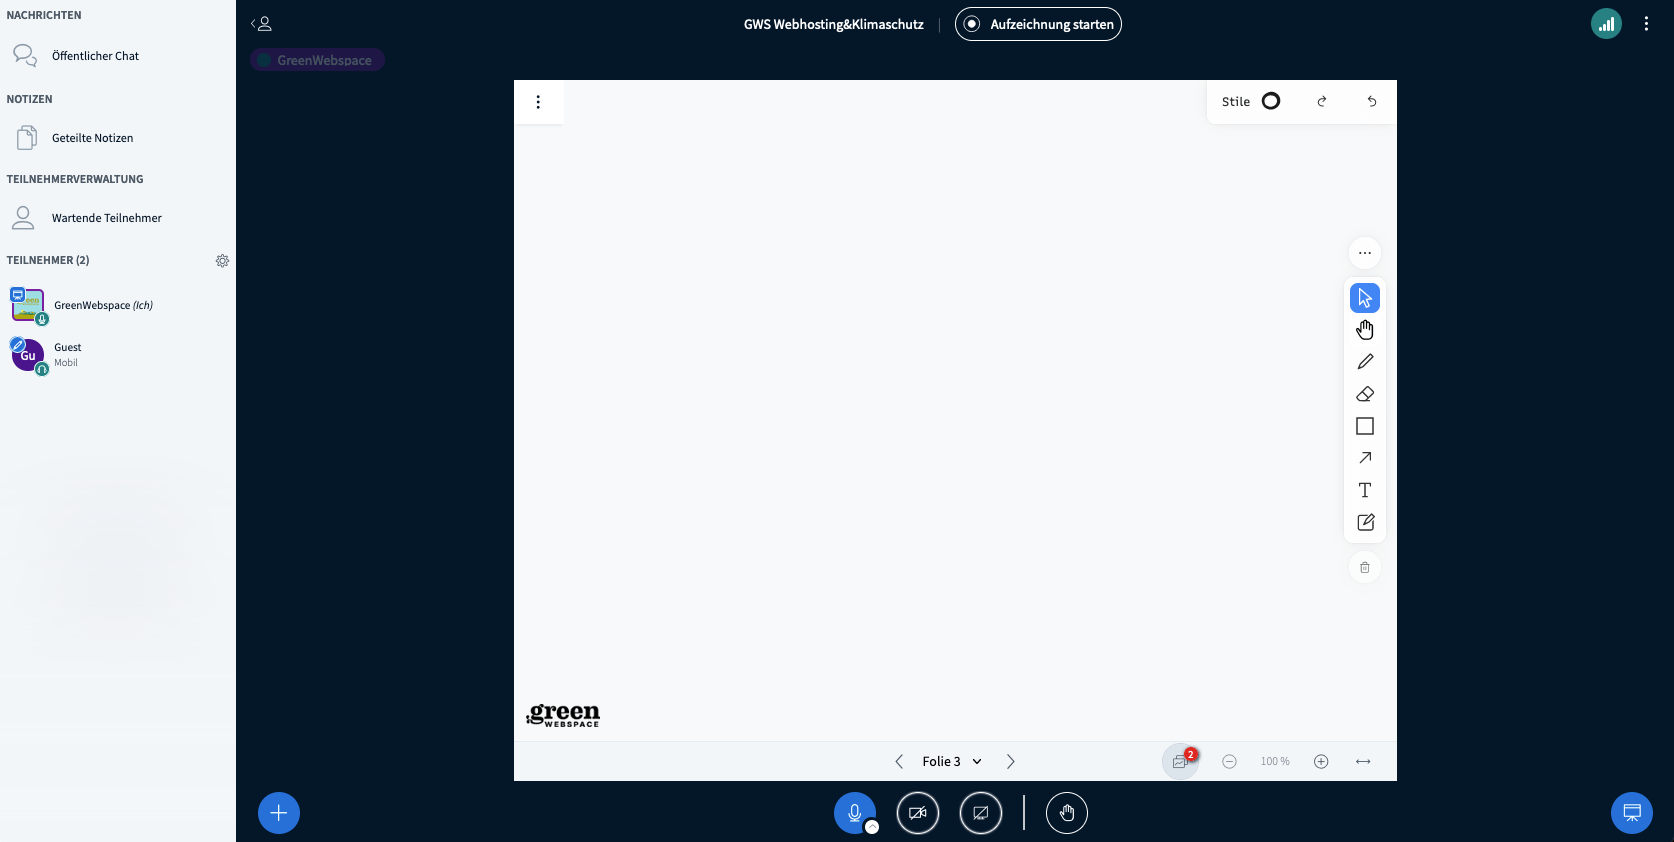Open the Stile style picker circle
Screen dimensions: 1674x842
point(1271,101)
